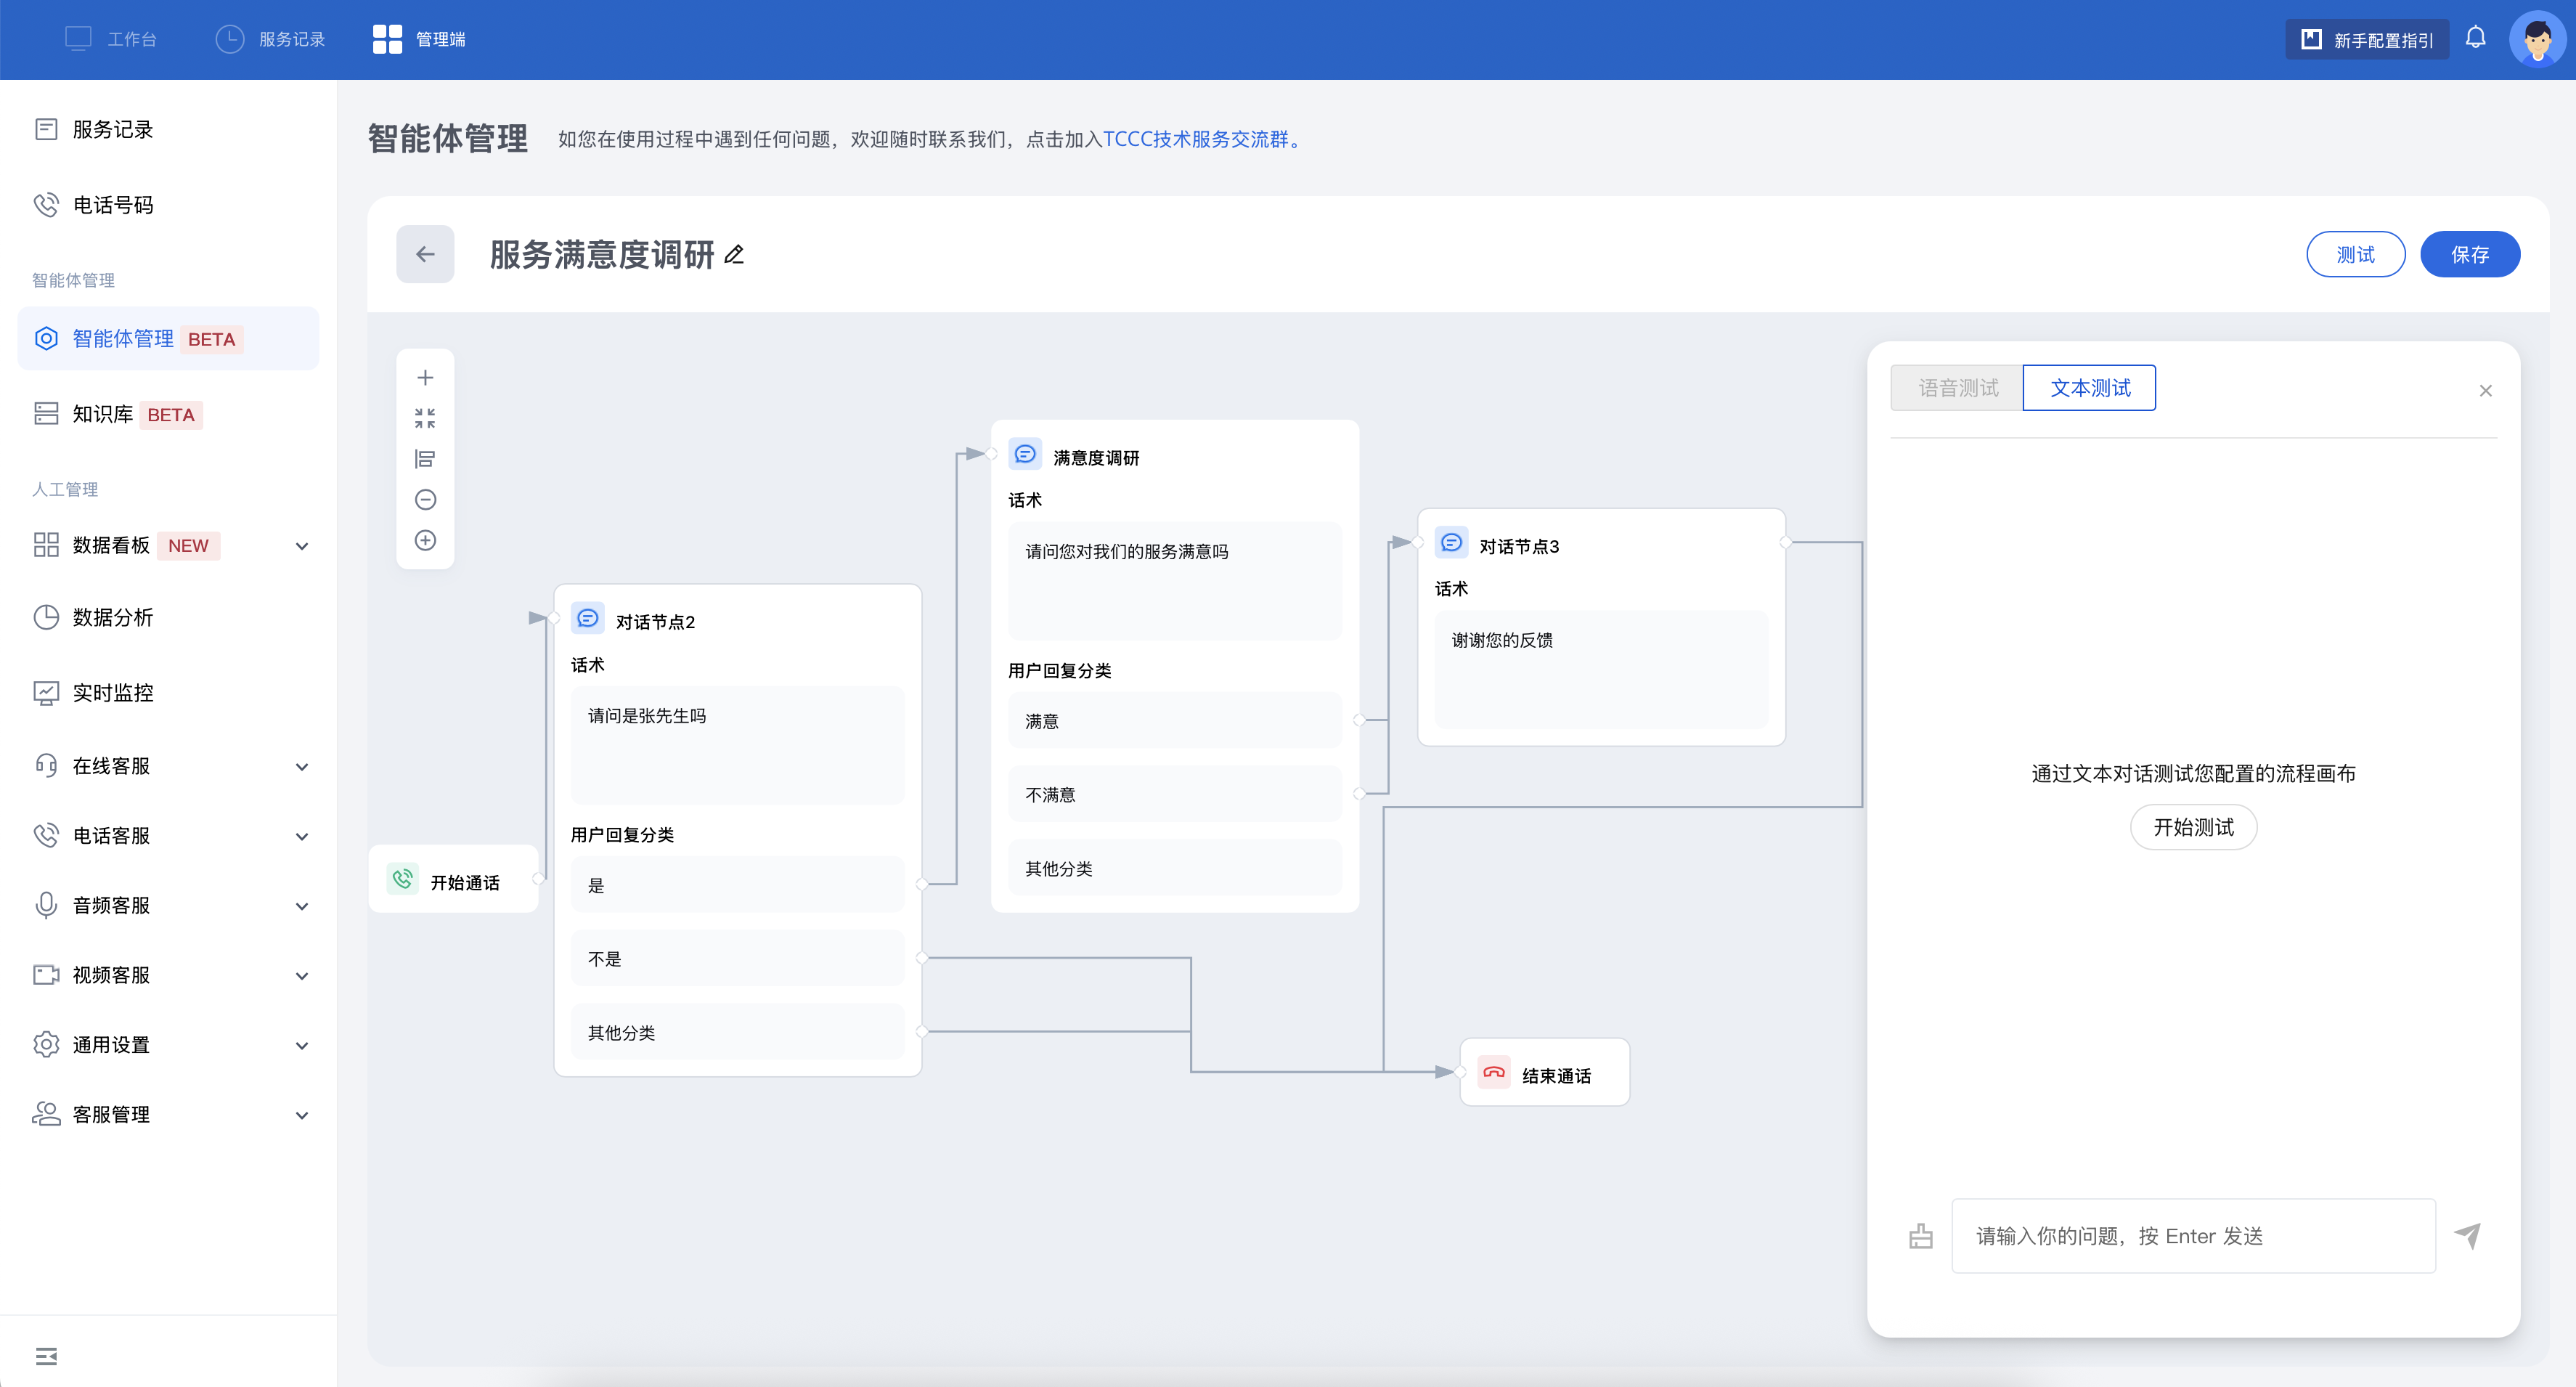
Task: Select the 文本测试 tab
Action: click(x=2089, y=388)
